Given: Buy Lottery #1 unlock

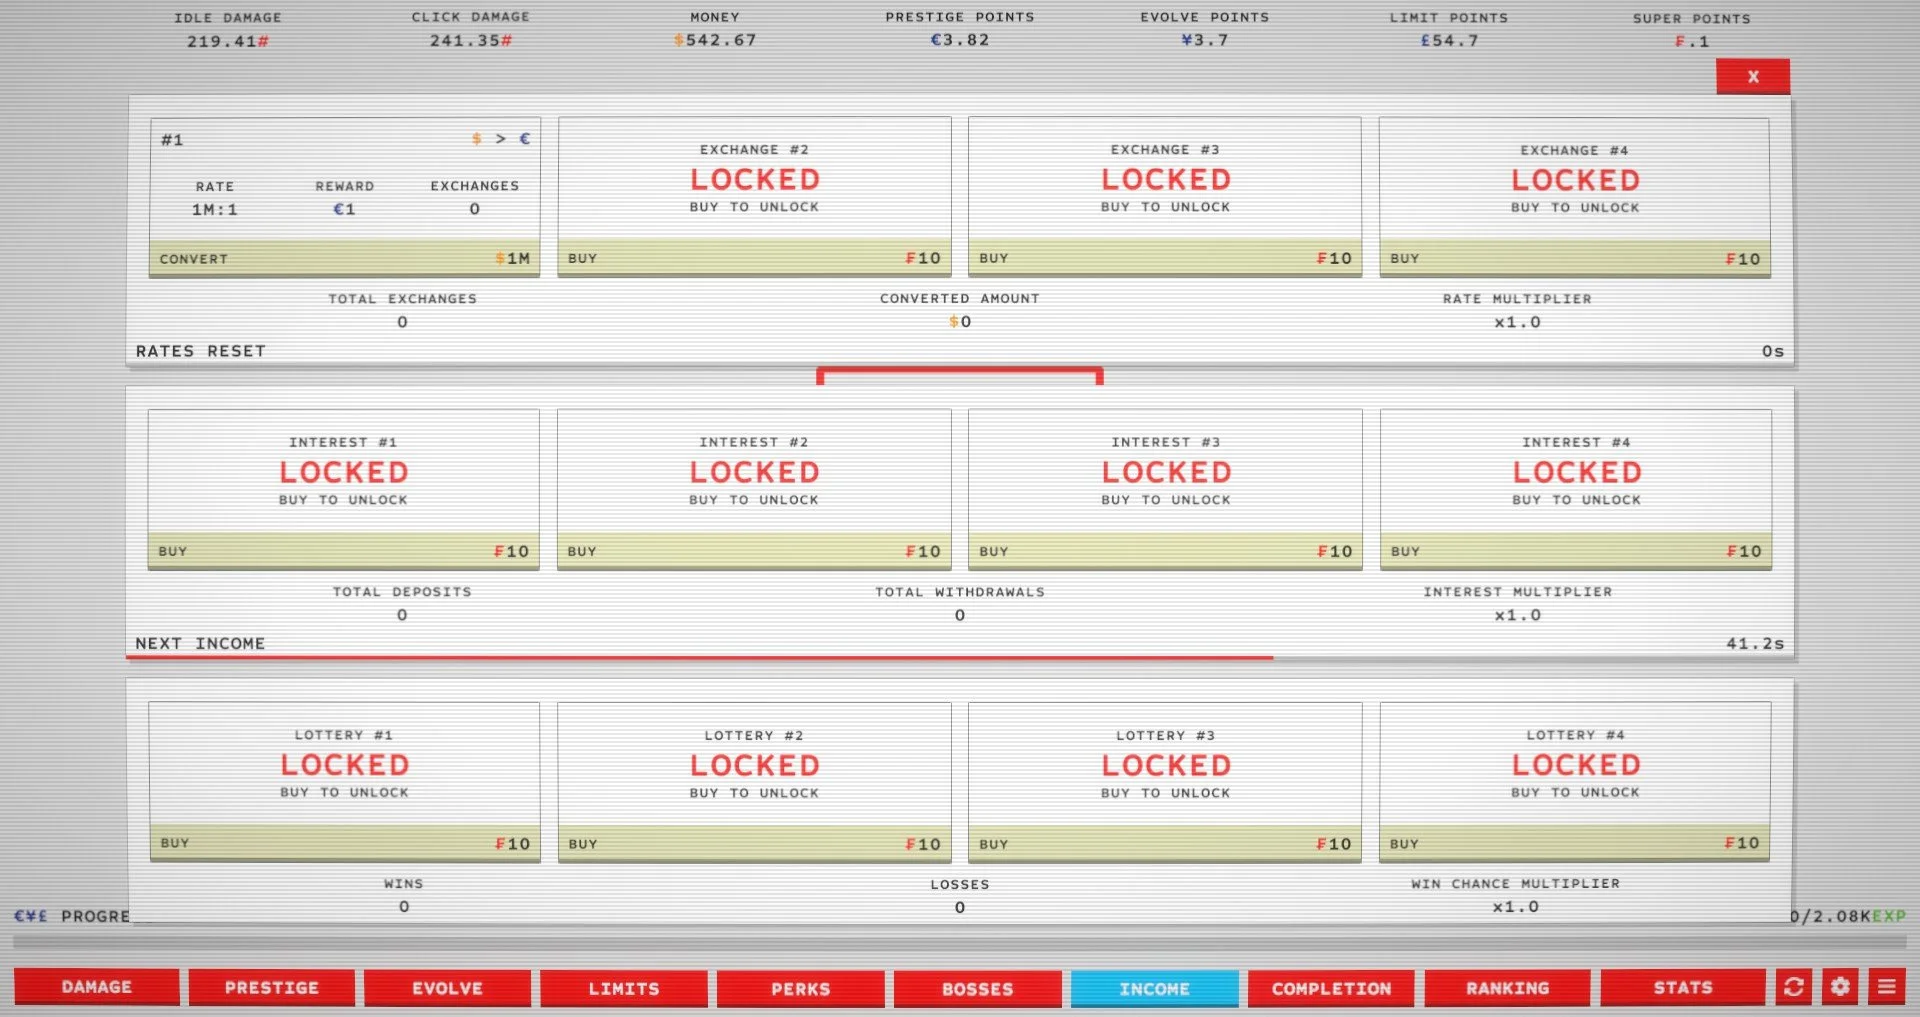Looking at the screenshot, I should point(345,843).
